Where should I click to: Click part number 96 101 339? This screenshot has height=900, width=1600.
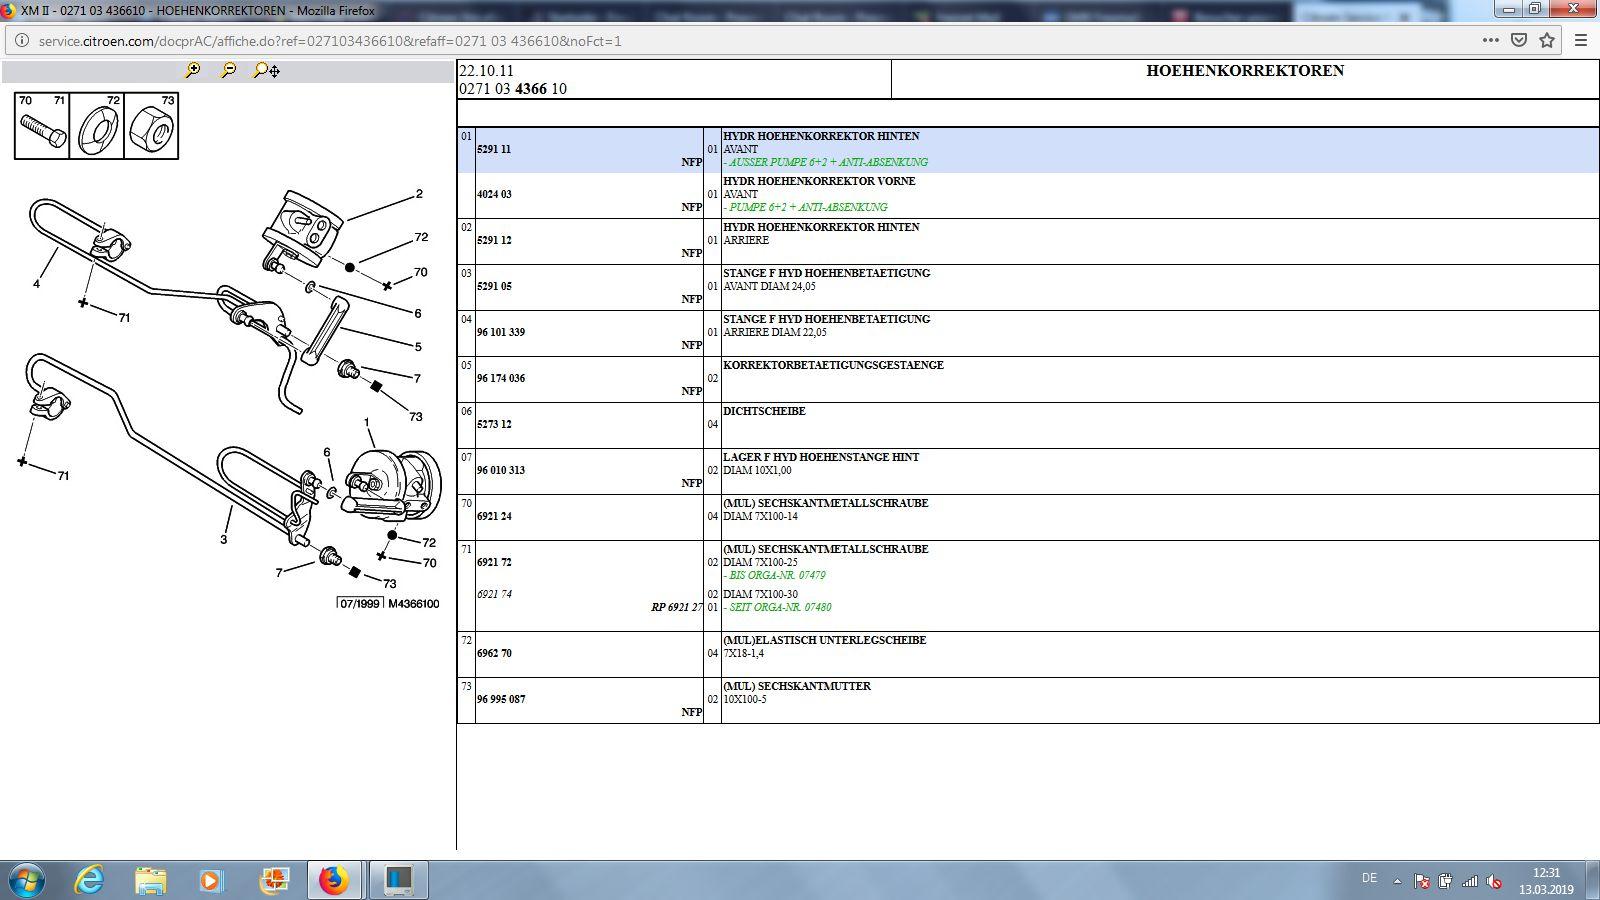pos(501,332)
